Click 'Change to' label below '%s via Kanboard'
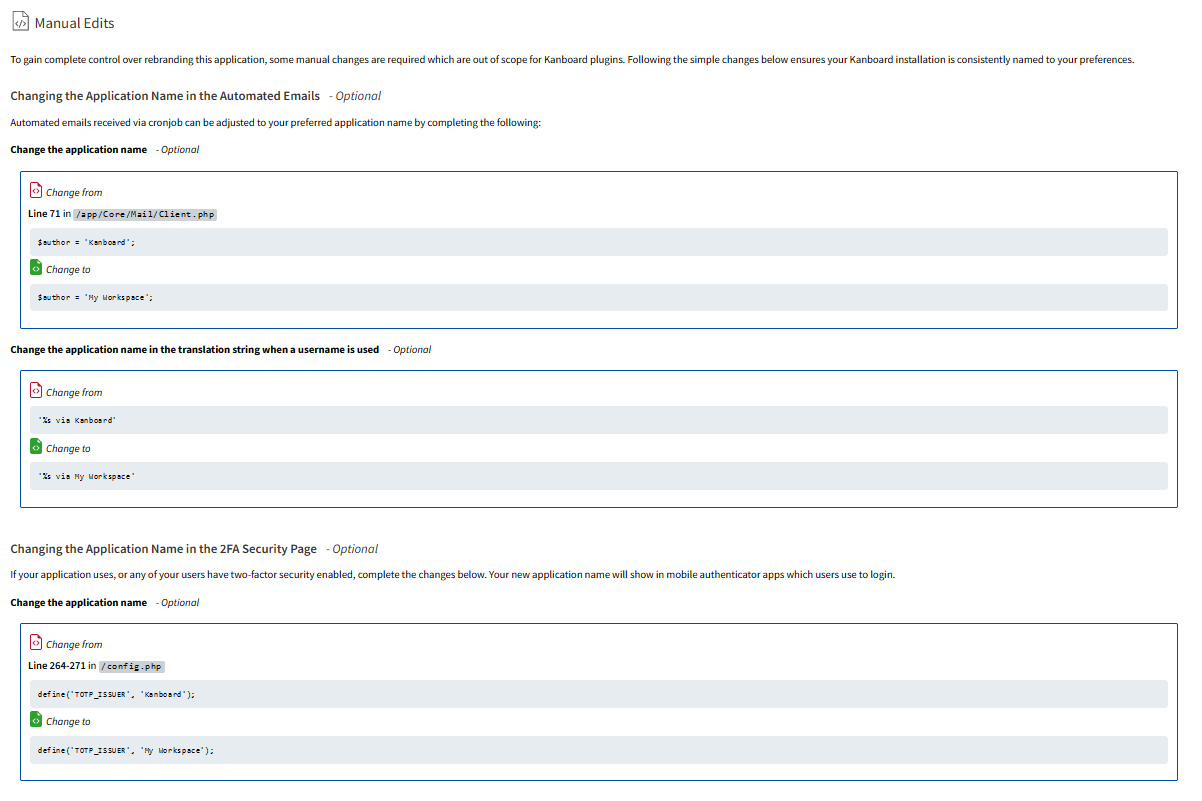Screen dimensions: 1202x801 point(68,449)
